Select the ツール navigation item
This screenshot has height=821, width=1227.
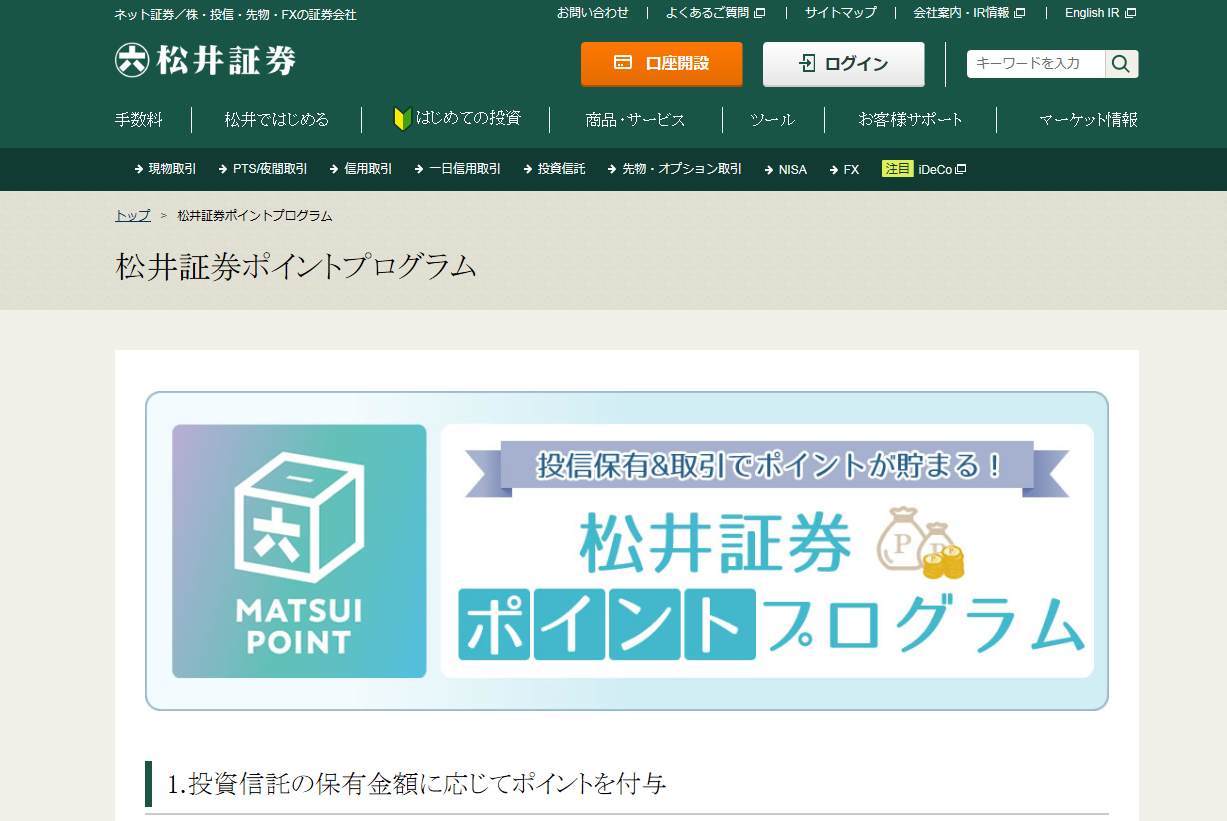pos(772,119)
